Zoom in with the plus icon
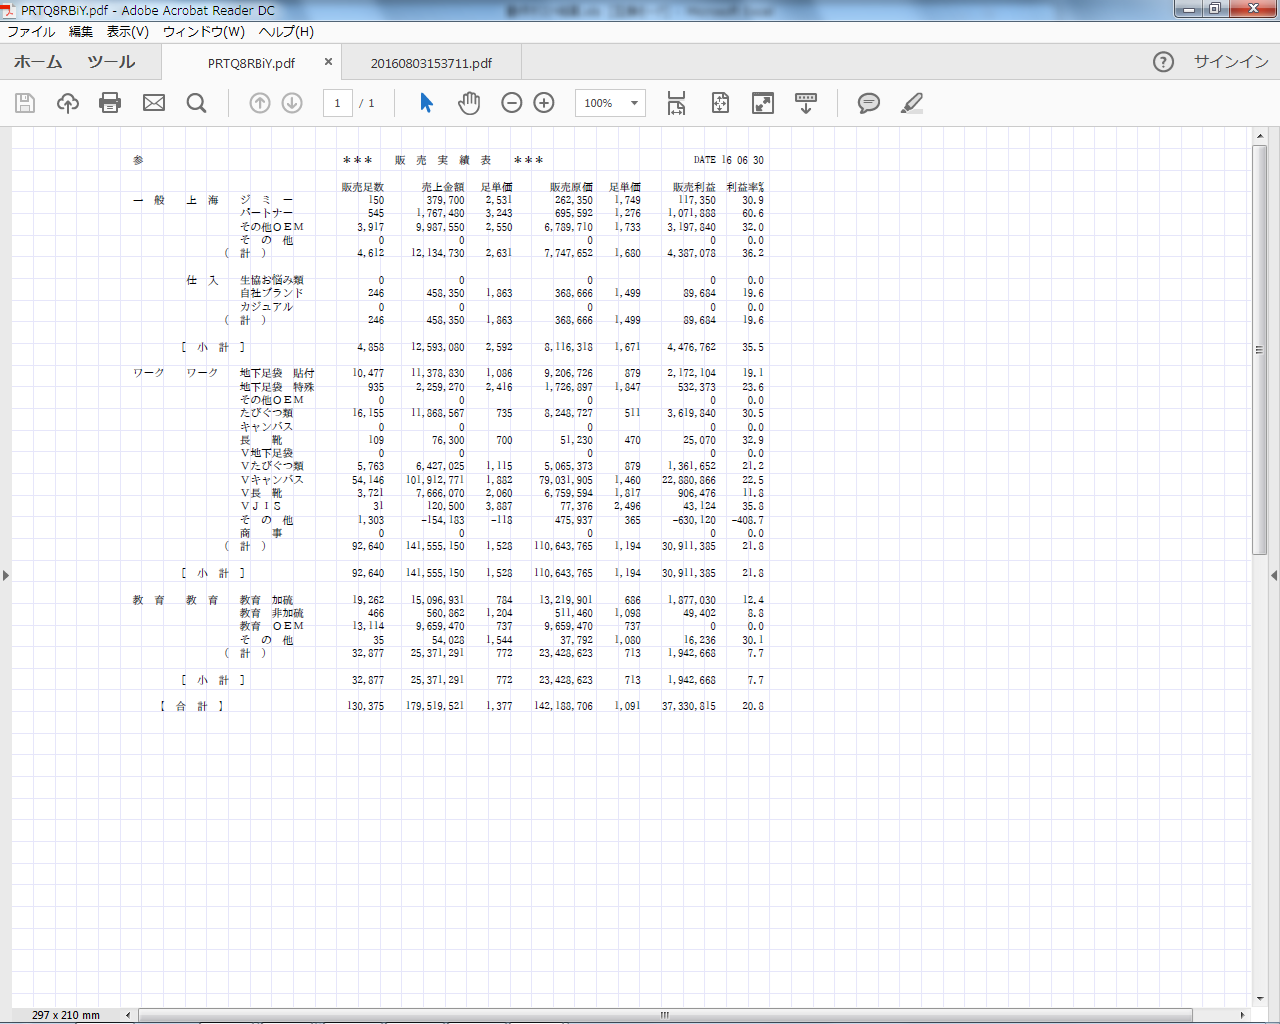This screenshot has height=1024, width=1280. coord(544,103)
